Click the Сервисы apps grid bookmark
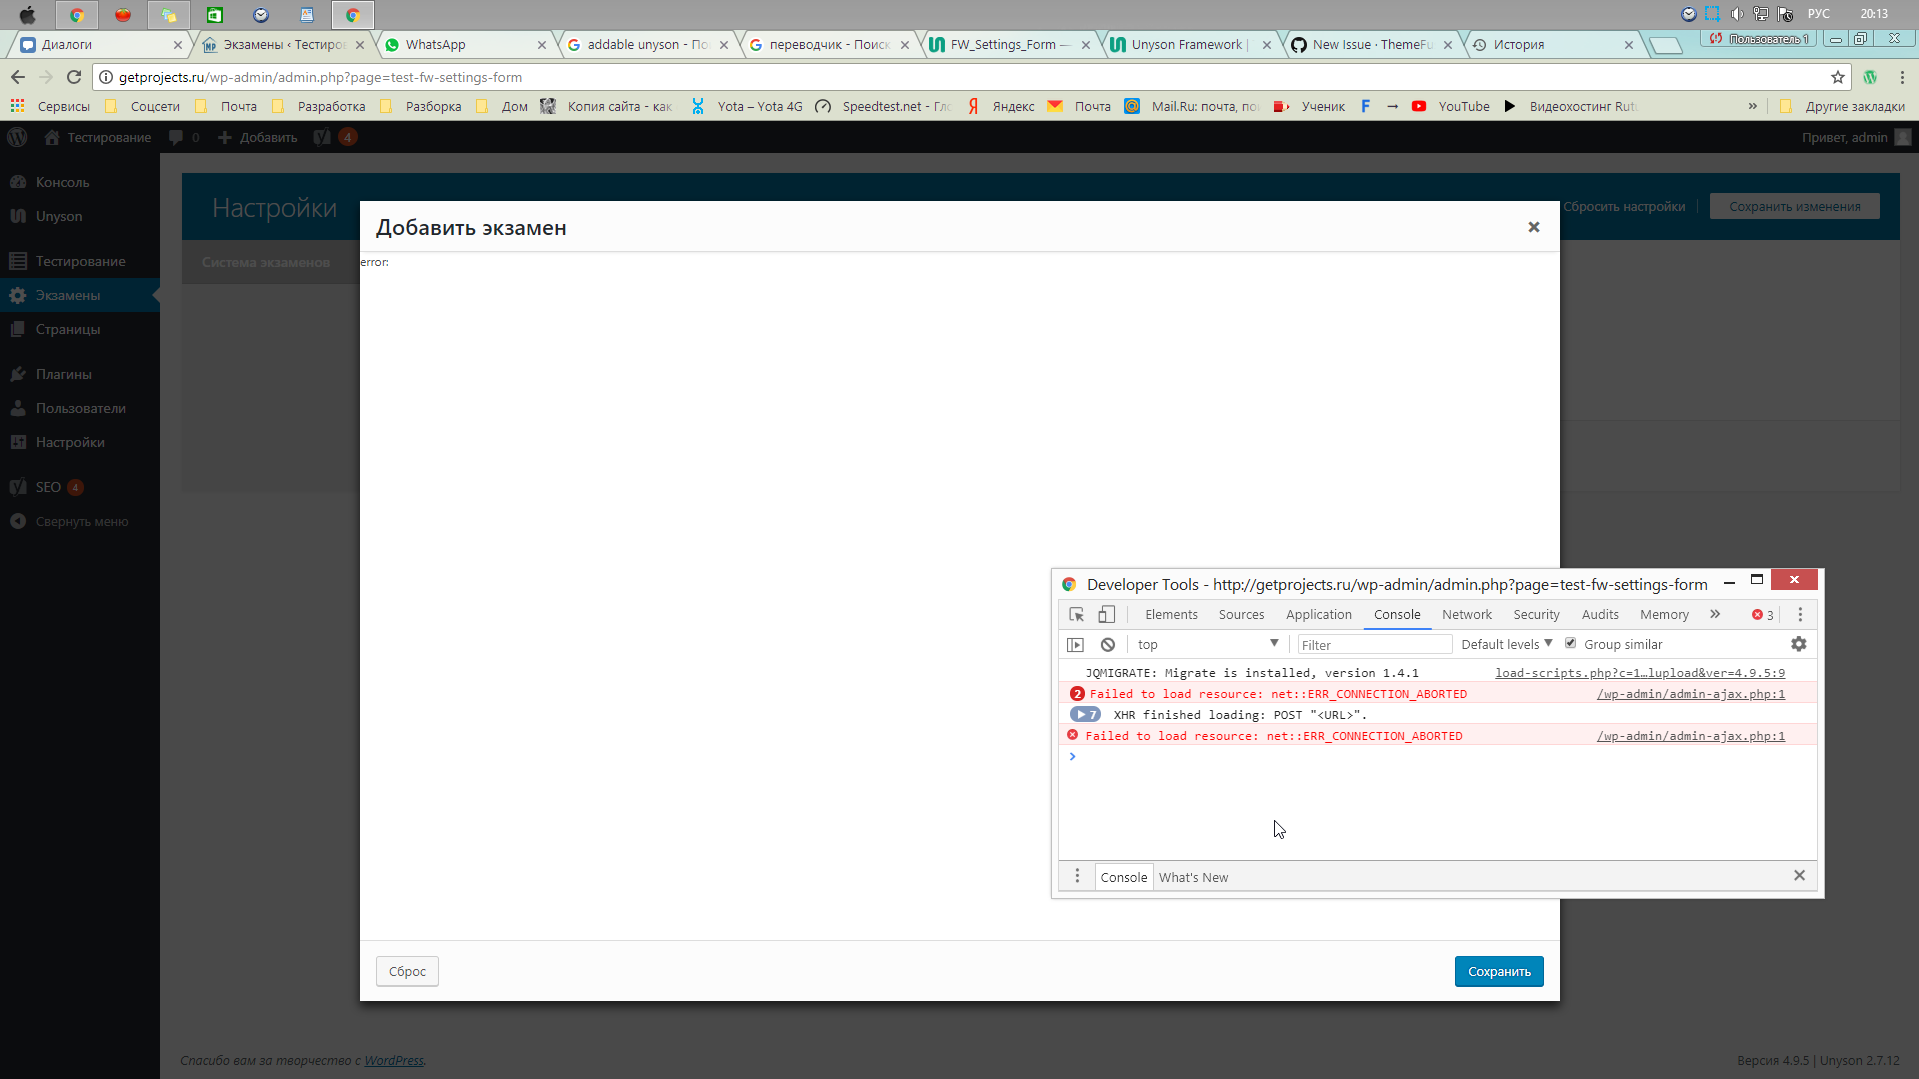This screenshot has height=1079, width=1919. pos(50,106)
